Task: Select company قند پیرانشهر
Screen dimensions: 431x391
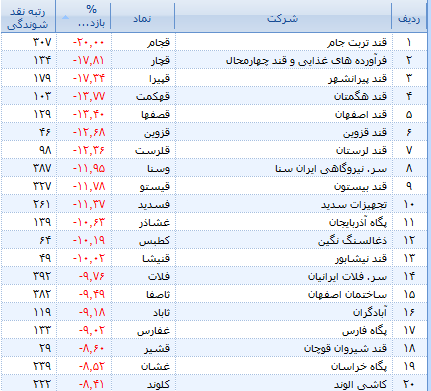Action: coord(357,78)
